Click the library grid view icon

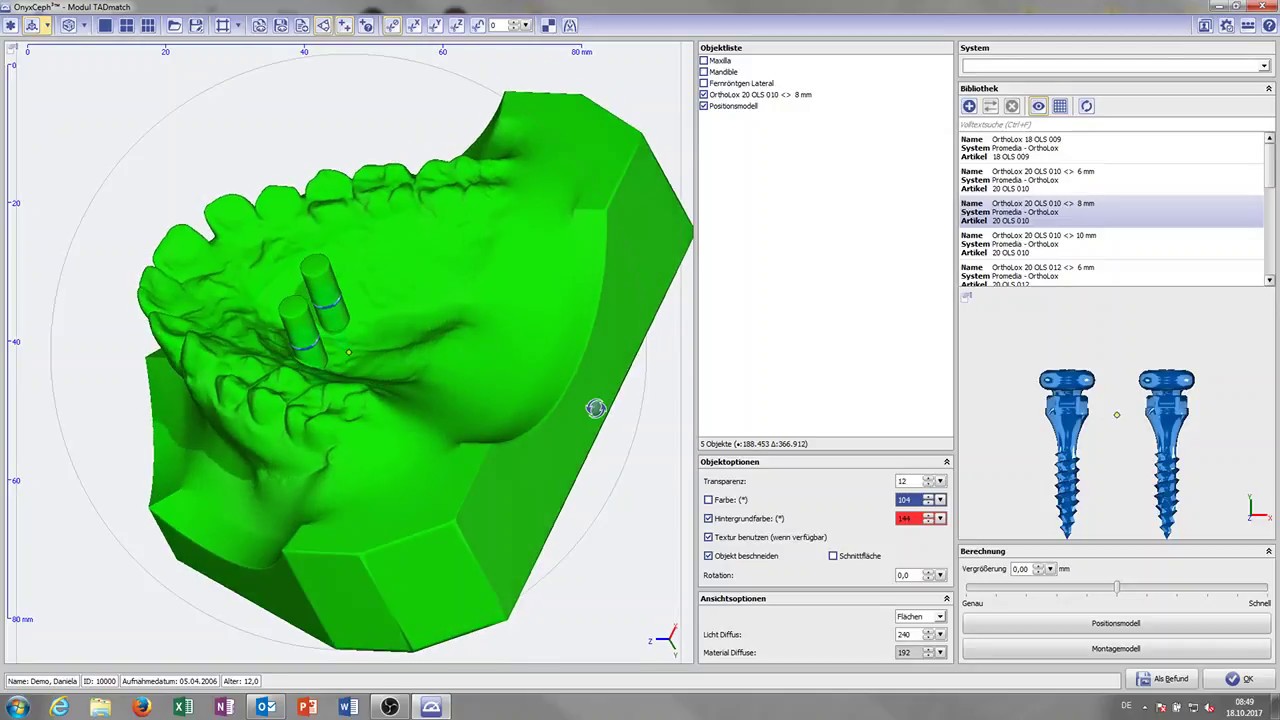[1060, 106]
